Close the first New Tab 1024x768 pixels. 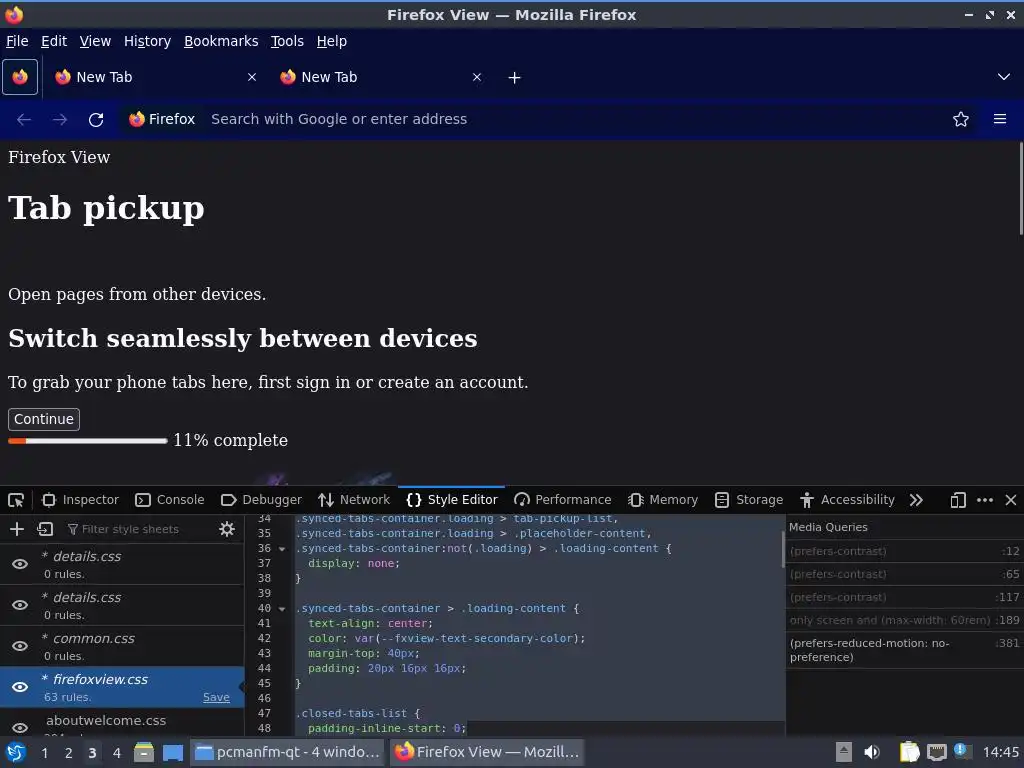(251, 77)
